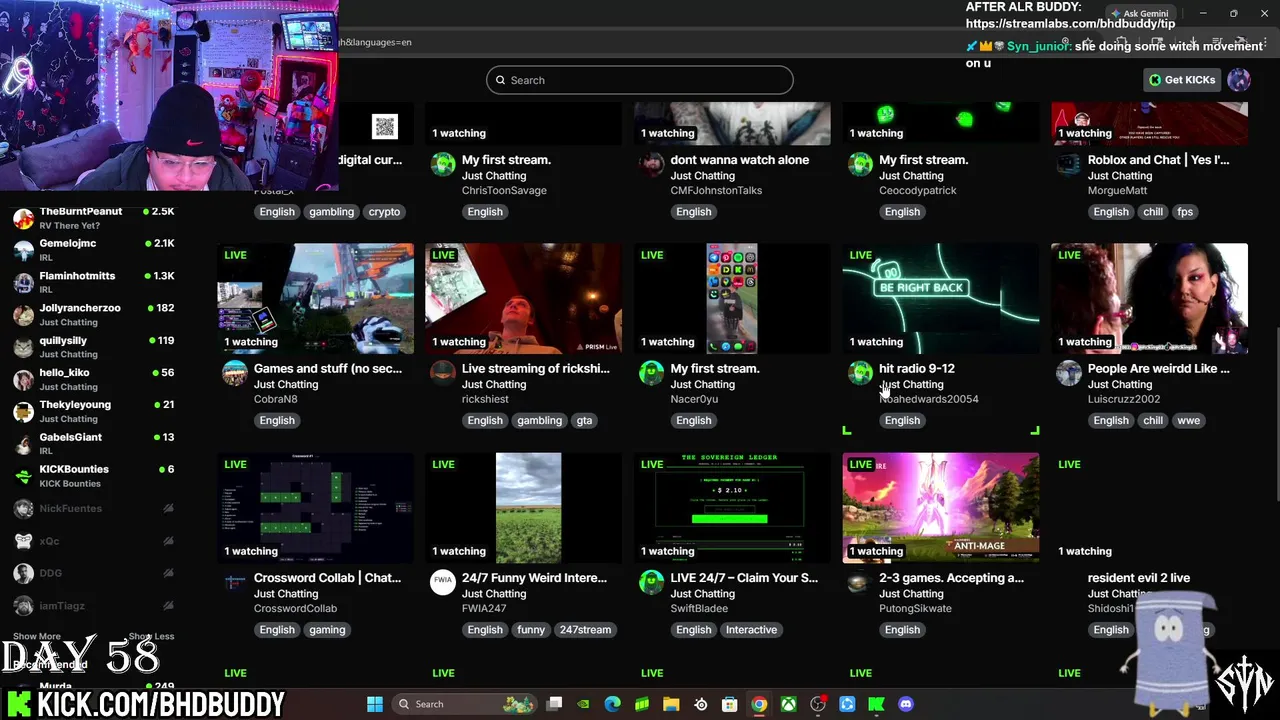
Task: Open the hit radio 9-12 stream title
Action: point(916,368)
